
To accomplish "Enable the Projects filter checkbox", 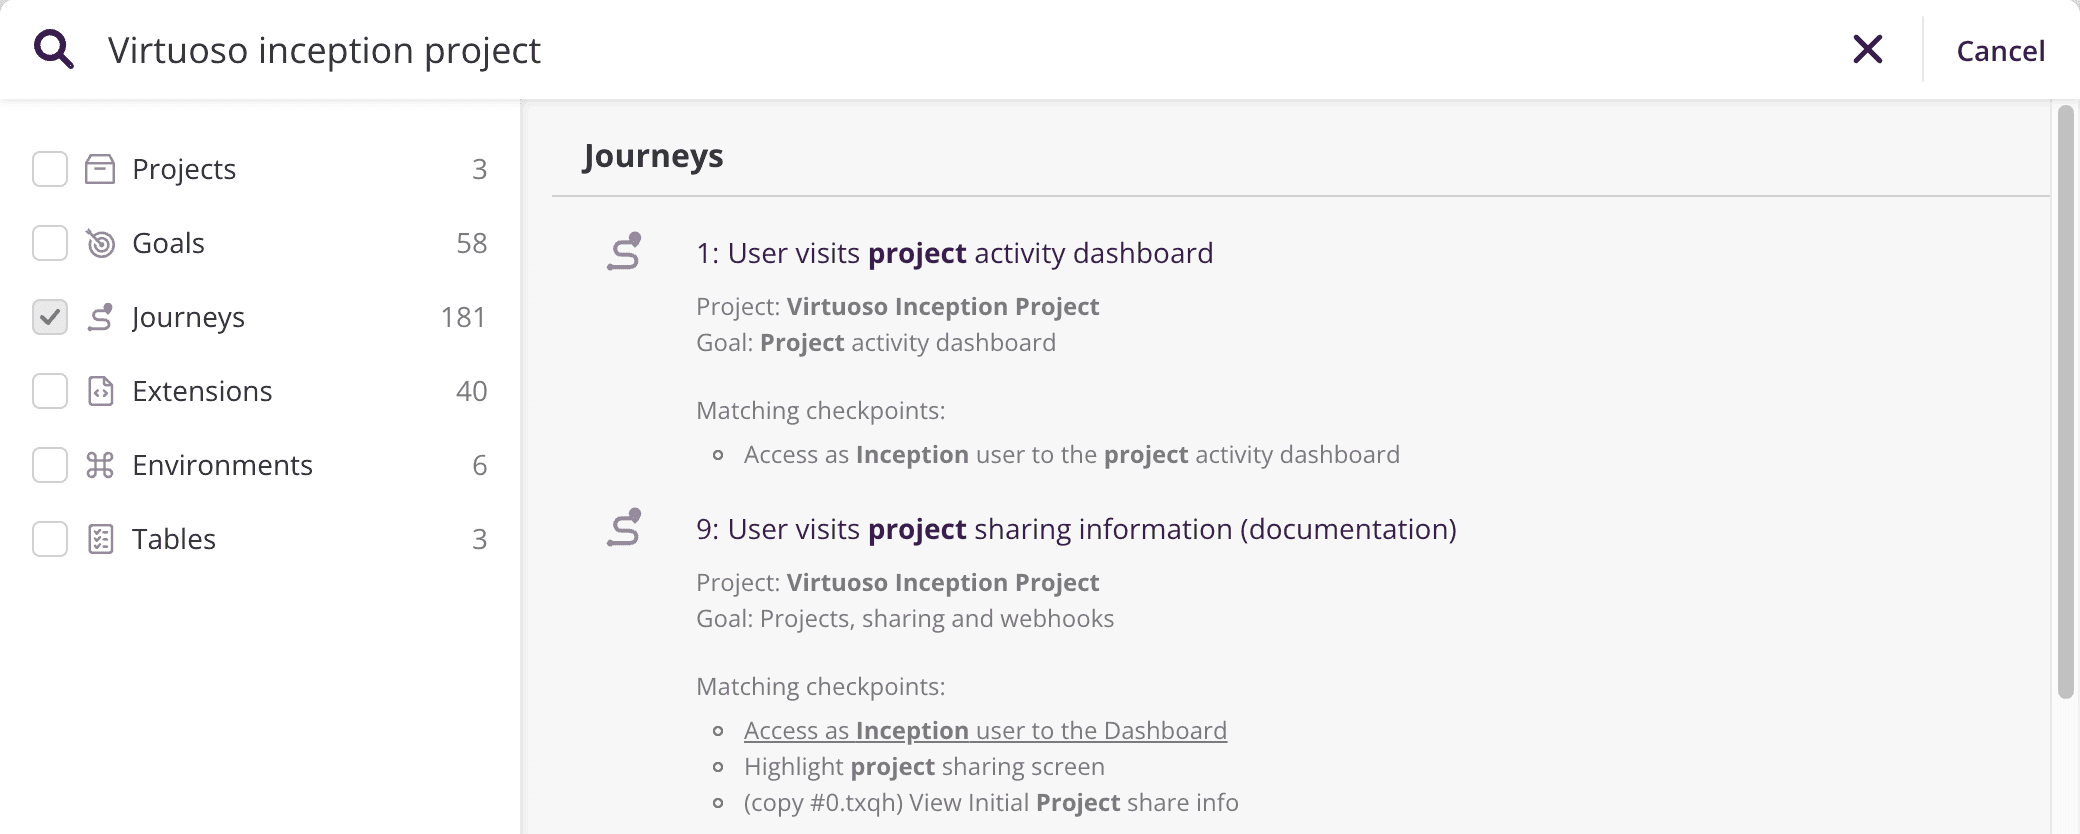I will point(50,169).
